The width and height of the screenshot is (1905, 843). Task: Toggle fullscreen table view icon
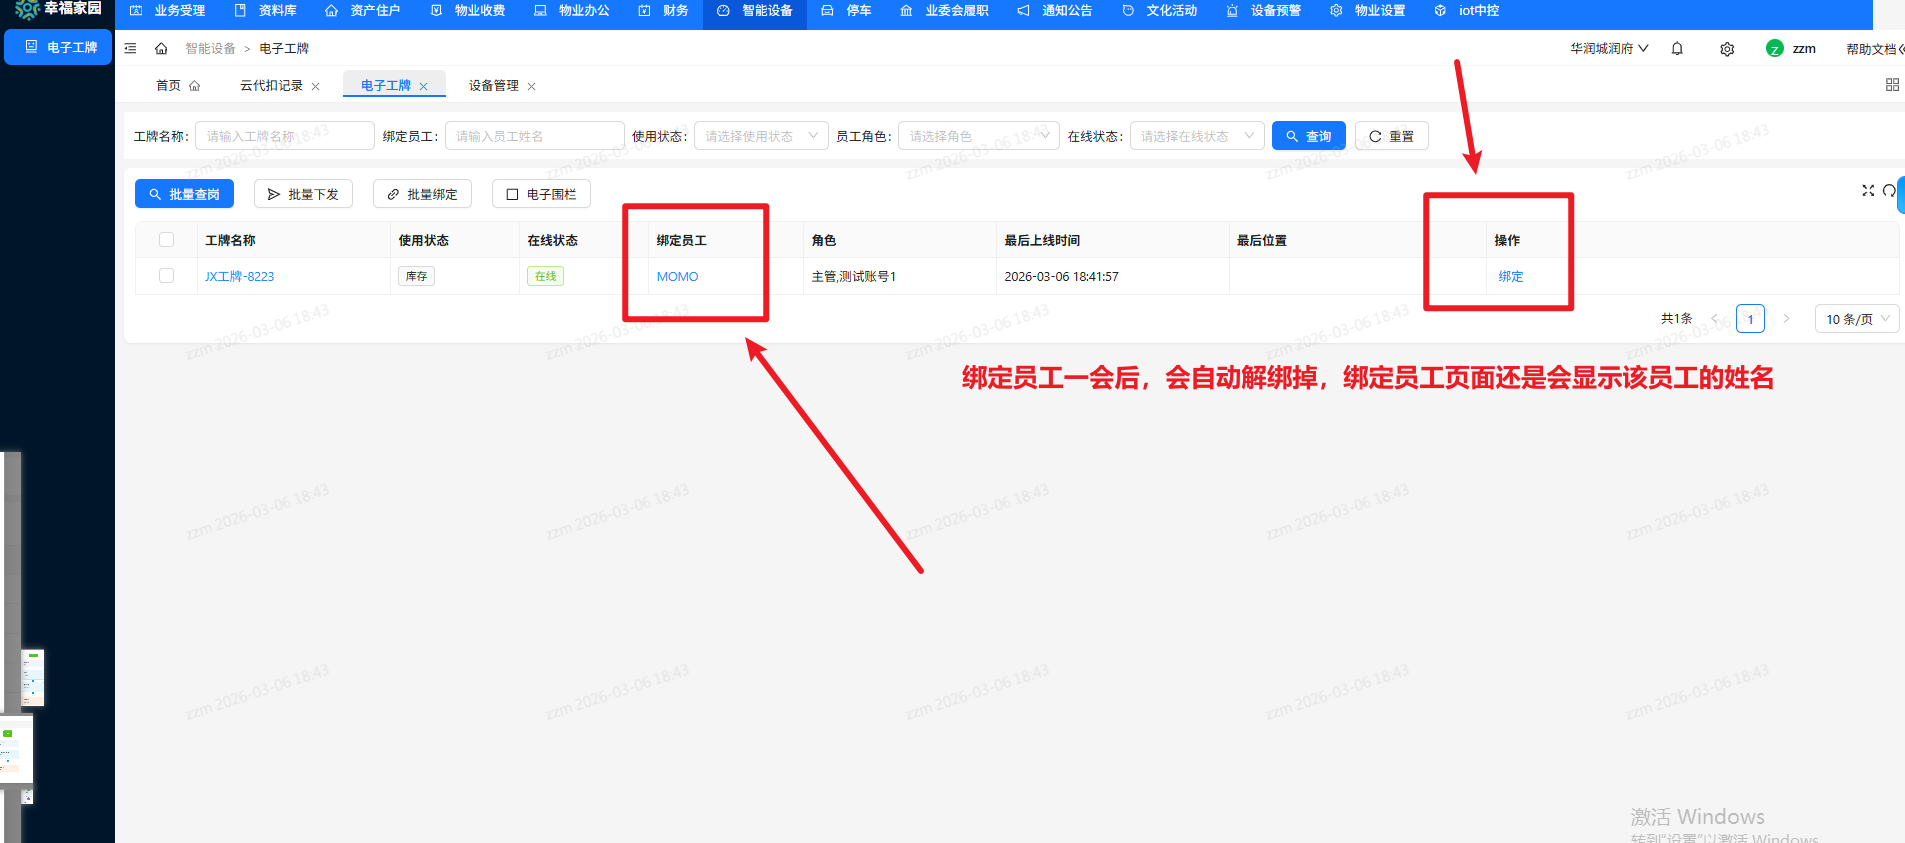[1867, 190]
